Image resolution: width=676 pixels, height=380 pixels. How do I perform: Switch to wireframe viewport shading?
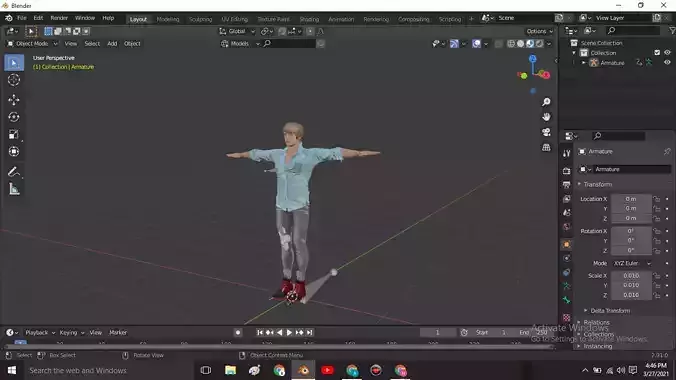point(511,44)
